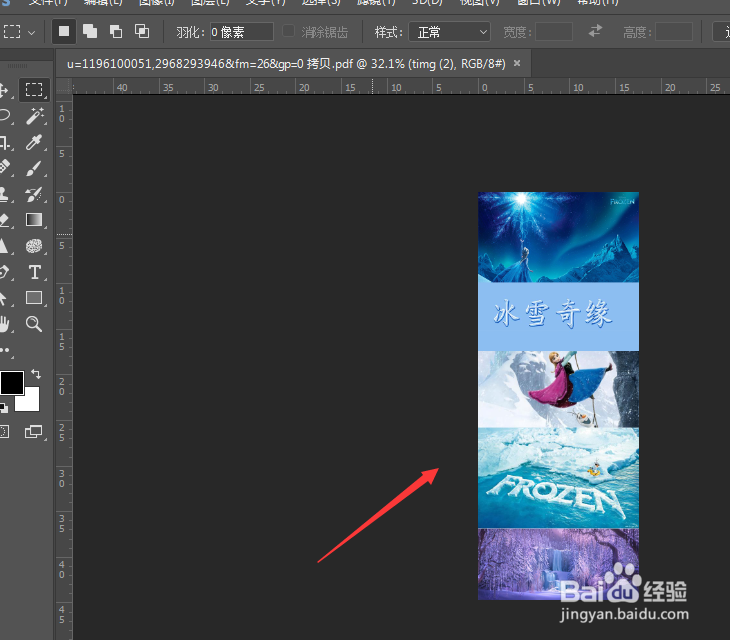The image size is (730, 640).
Task: Click the purple forest image on the canvas
Action: (x=558, y=564)
